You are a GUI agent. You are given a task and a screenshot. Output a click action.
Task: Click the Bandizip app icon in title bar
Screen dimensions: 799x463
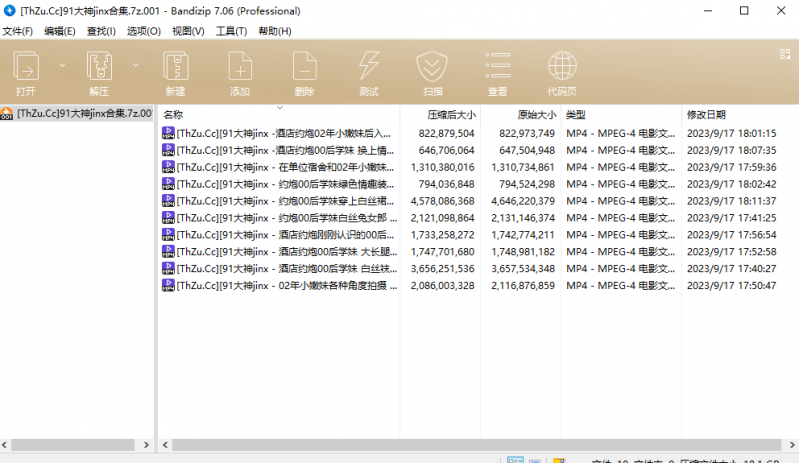coord(9,10)
